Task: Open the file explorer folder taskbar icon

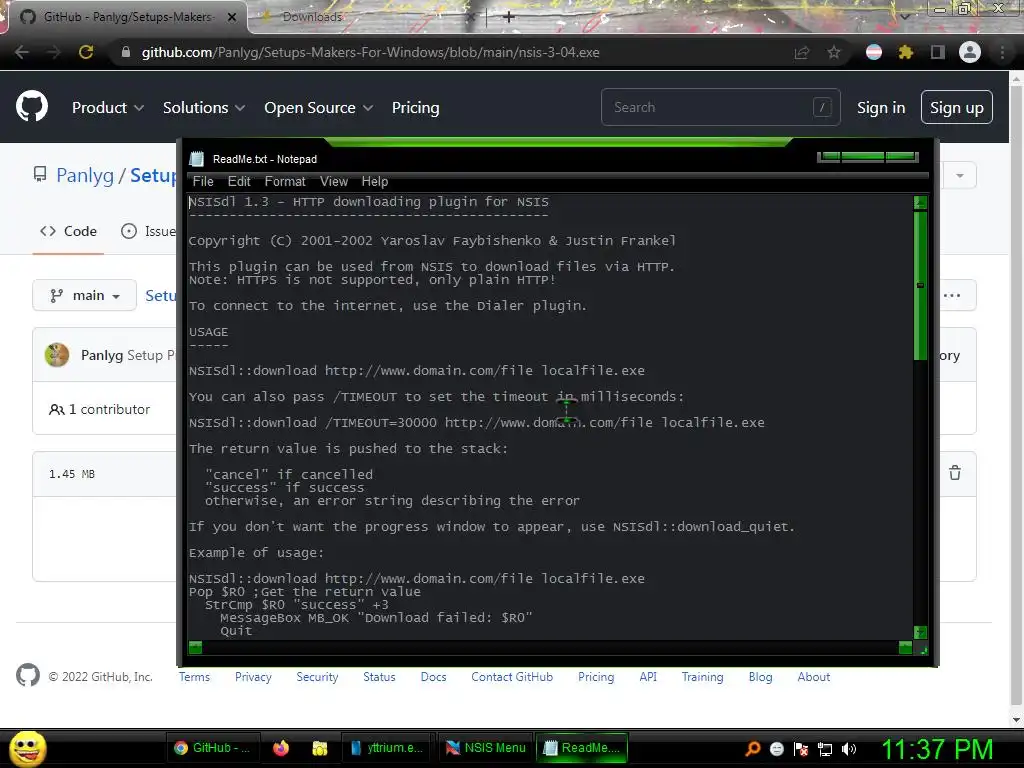Action: [319, 748]
